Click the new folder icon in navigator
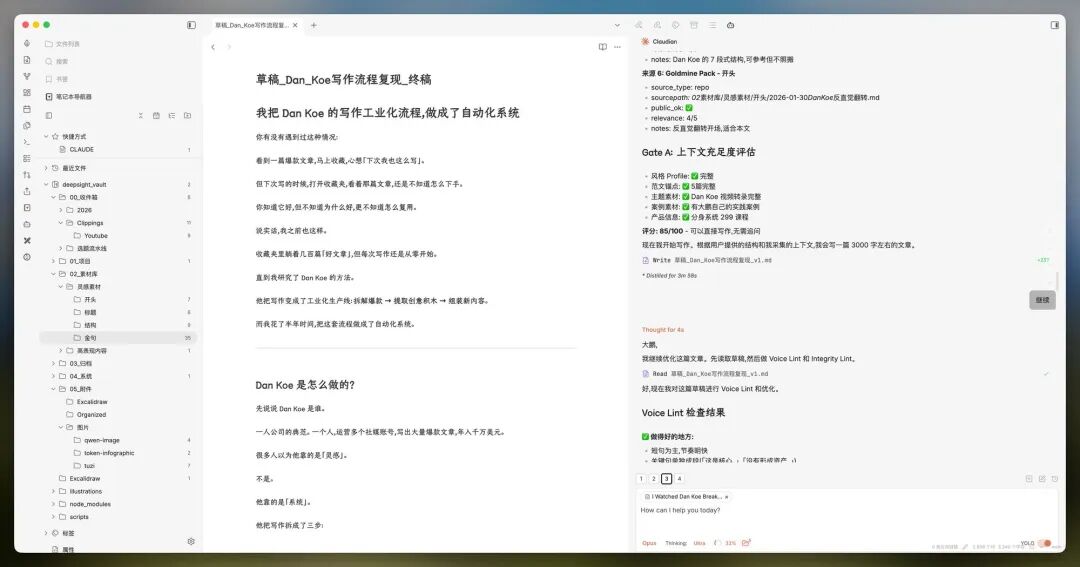The height and width of the screenshot is (567, 1080). [x=187, y=116]
